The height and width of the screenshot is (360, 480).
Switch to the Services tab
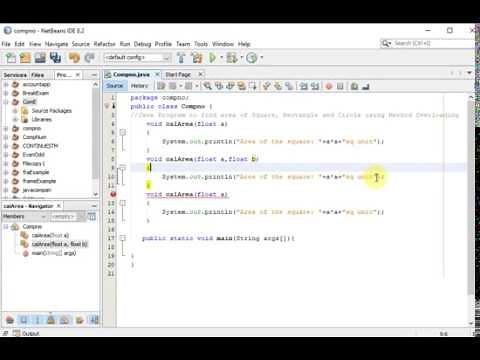click(x=15, y=75)
